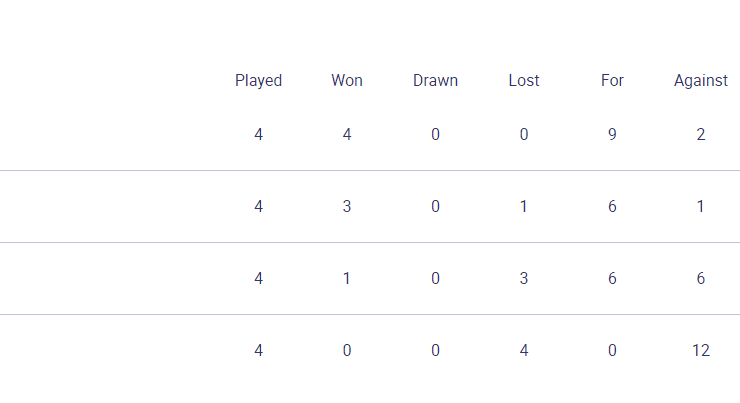Click Against value 2 in first row
This screenshot has width=740, height=403.
pyautogui.click(x=701, y=134)
